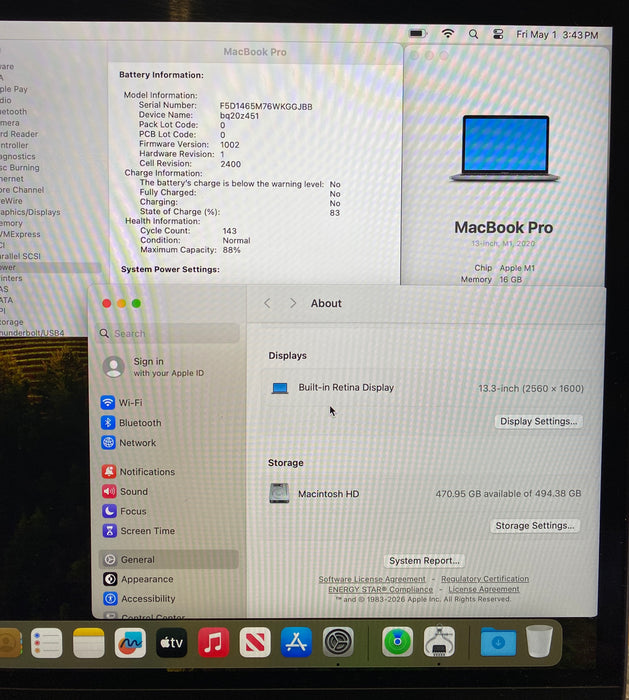
Task: Open Freeform from the Dock
Action: 130,643
